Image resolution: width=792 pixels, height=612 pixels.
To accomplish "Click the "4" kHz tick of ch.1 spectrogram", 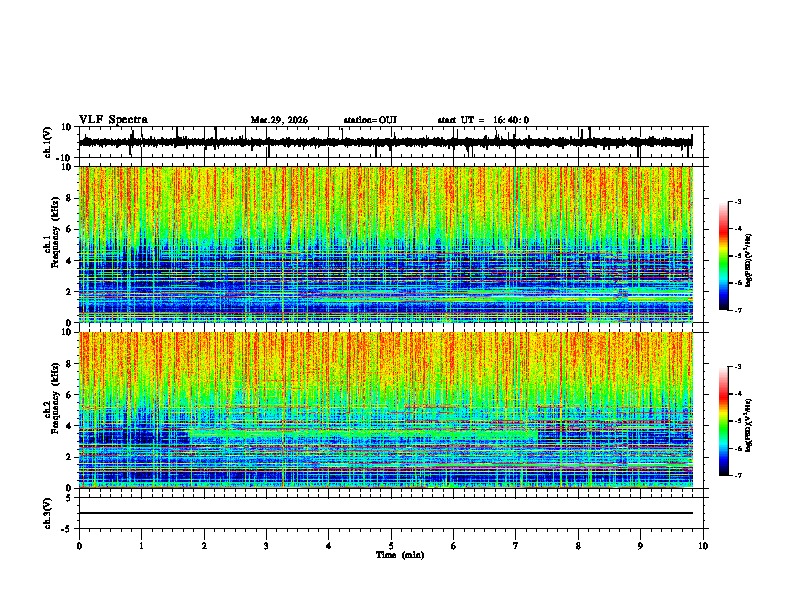I will pos(69,261).
